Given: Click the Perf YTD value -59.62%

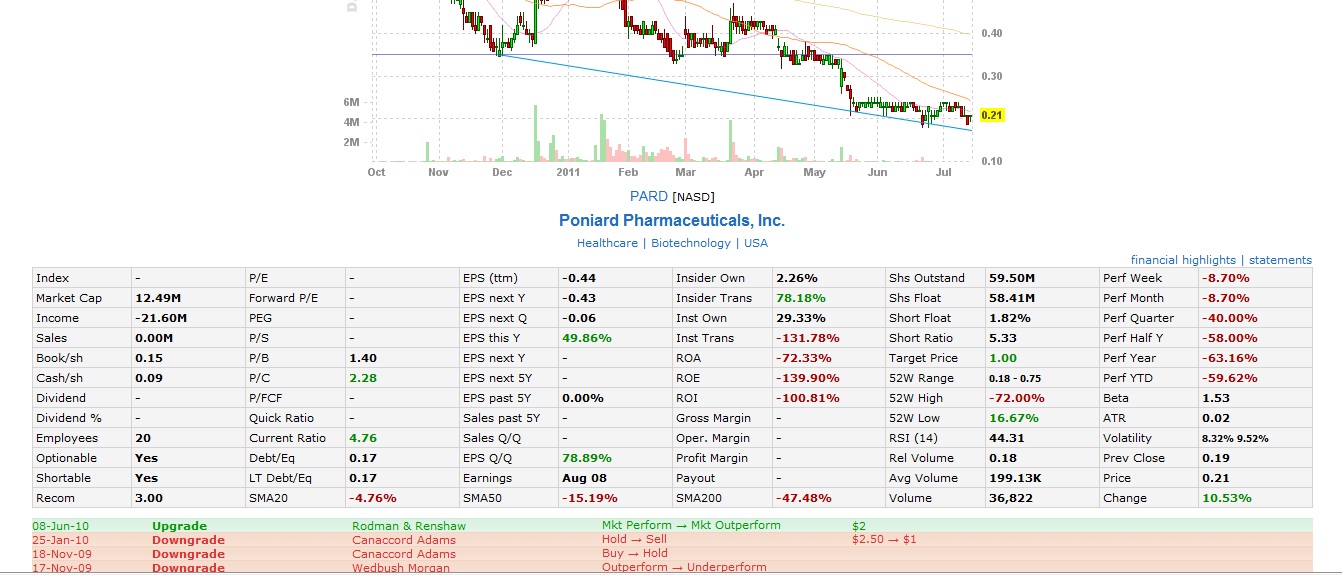Looking at the screenshot, I should coord(1230,378).
